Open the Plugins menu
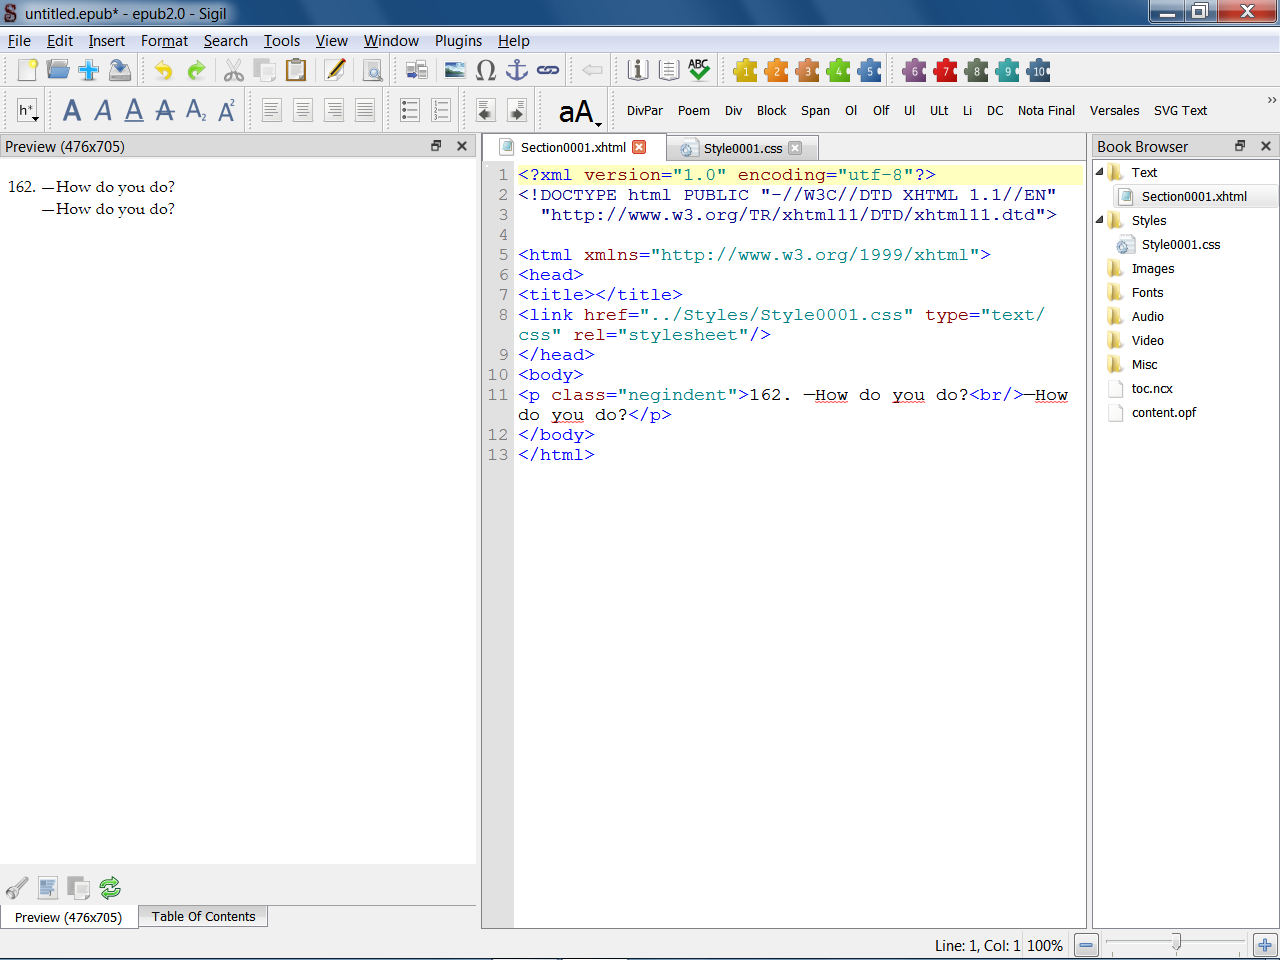The image size is (1280, 960). click(458, 41)
